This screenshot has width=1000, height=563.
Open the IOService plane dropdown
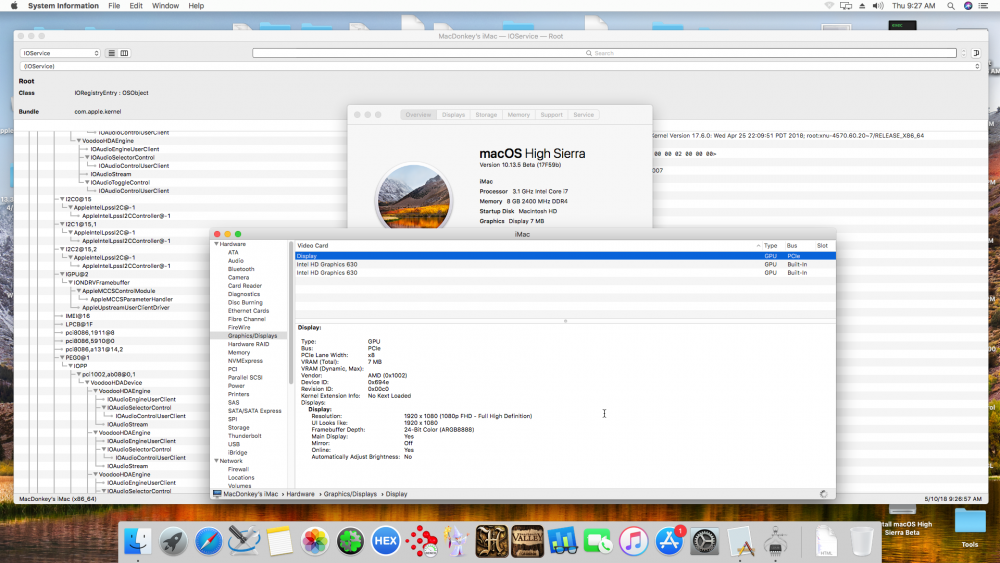[x=60, y=53]
